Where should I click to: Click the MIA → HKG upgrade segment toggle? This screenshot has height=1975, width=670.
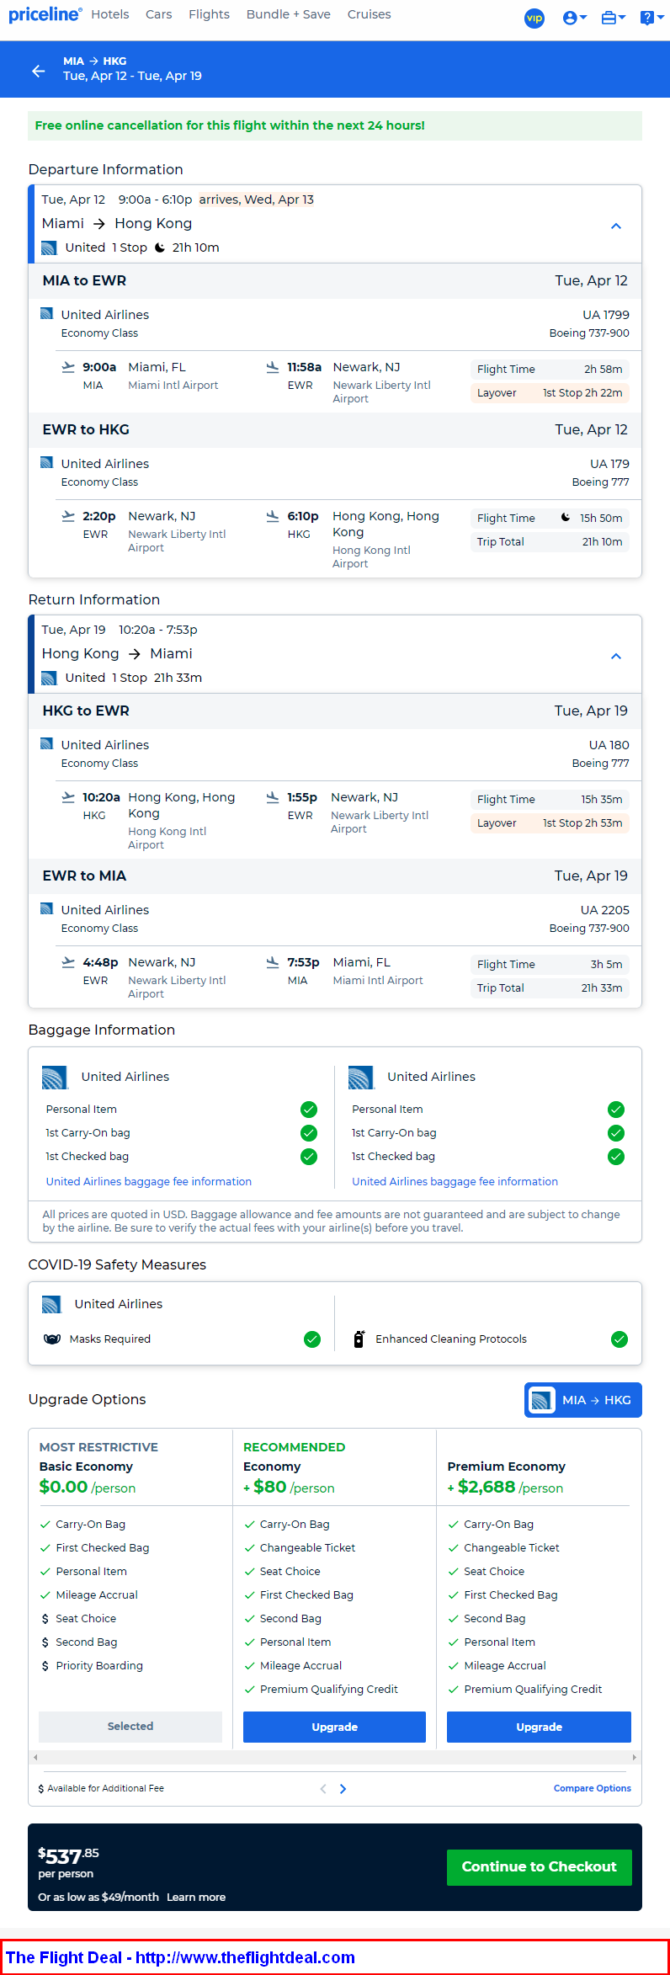(x=583, y=1400)
